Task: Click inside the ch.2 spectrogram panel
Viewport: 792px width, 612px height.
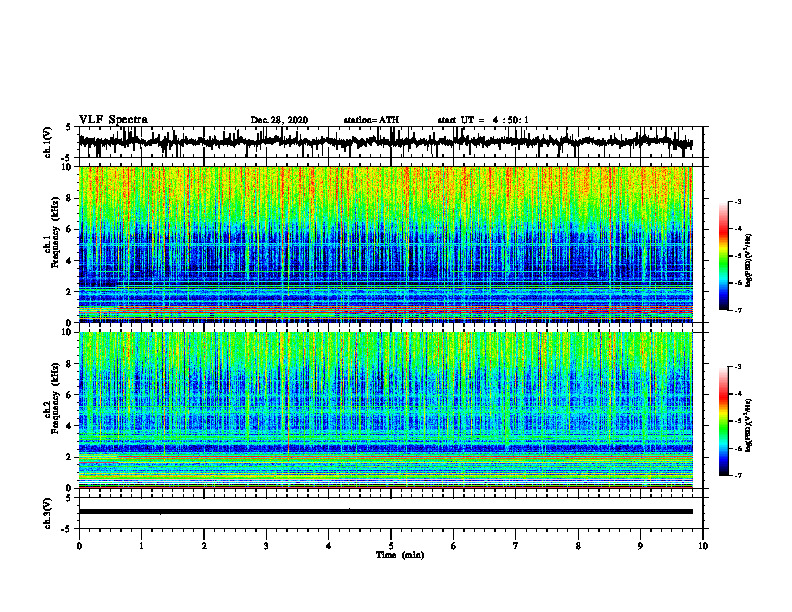Action: coord(385,410)
